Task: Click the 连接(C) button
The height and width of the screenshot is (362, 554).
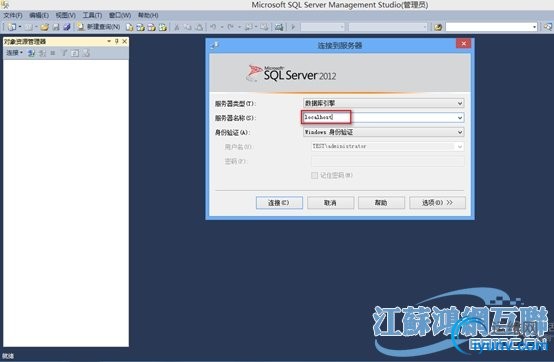Action: click(279, 203)
